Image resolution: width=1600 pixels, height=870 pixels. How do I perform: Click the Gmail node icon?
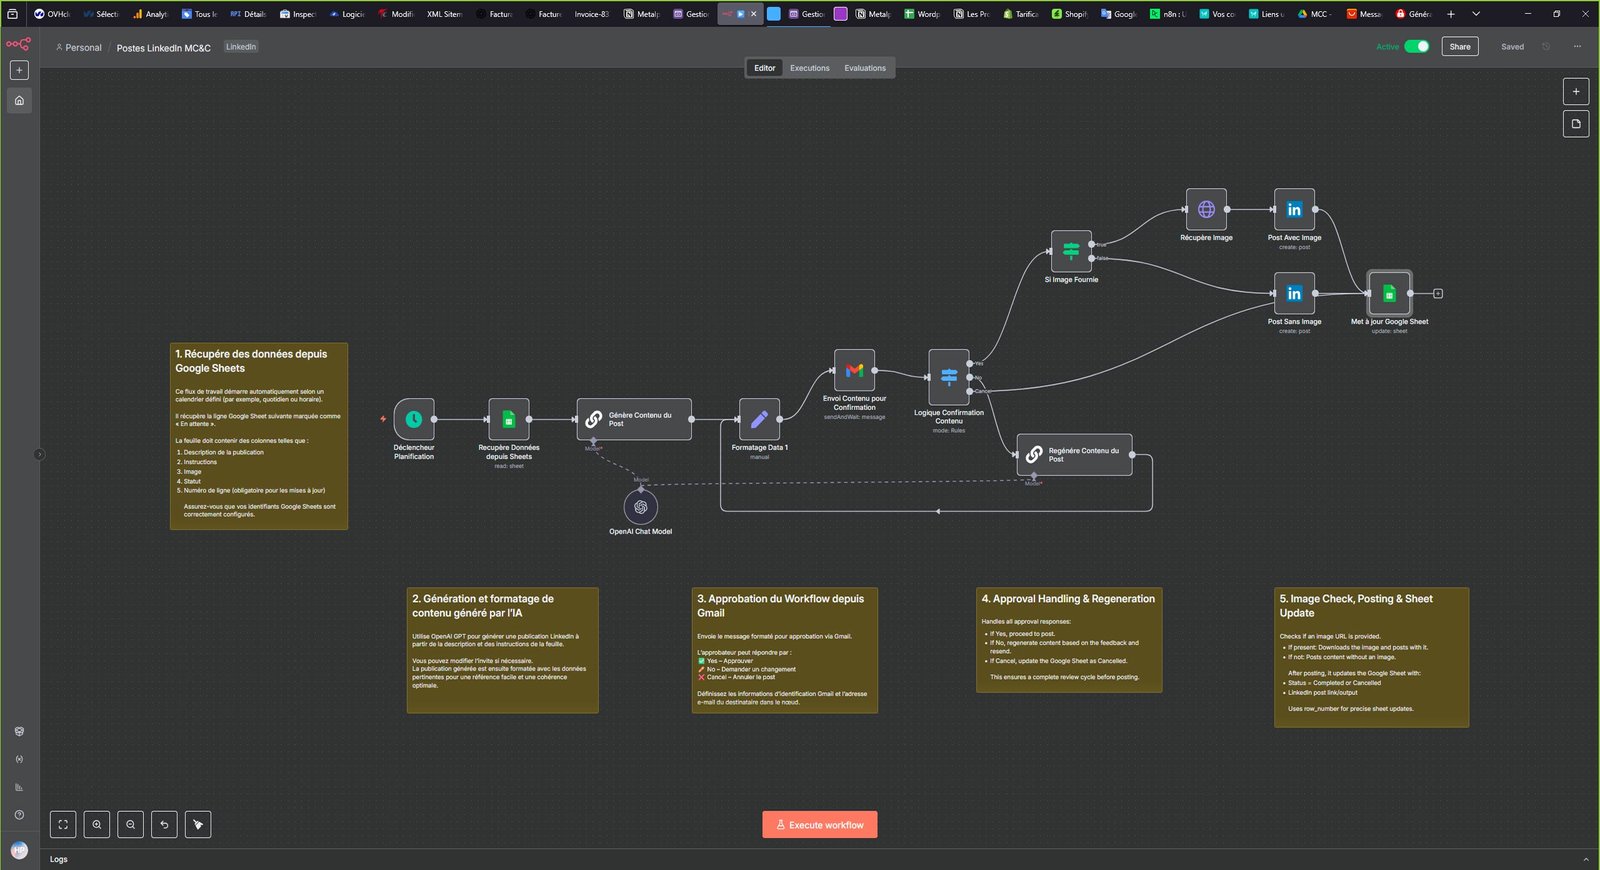point(854,370)
